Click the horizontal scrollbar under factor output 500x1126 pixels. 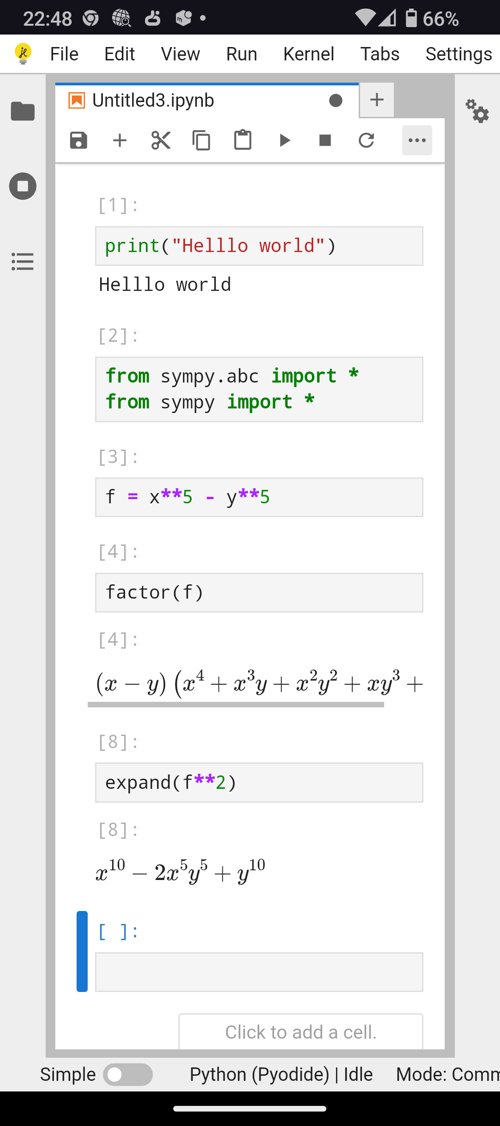pyautogui.click(x=236, y=704)
